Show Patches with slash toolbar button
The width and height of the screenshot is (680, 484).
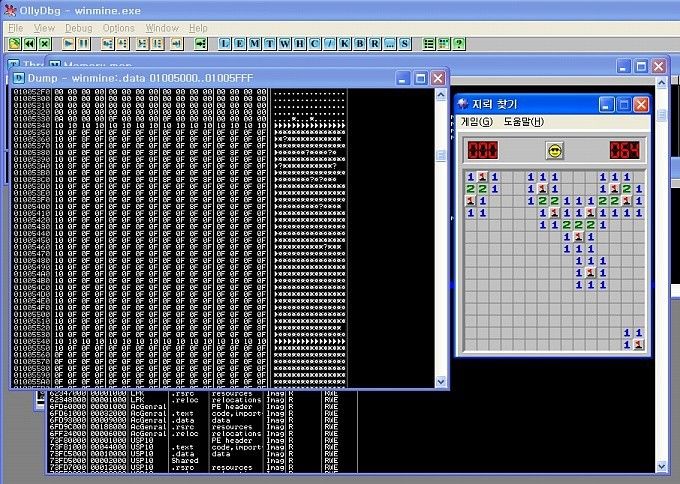pyautogui.click(x=330, y=43)
